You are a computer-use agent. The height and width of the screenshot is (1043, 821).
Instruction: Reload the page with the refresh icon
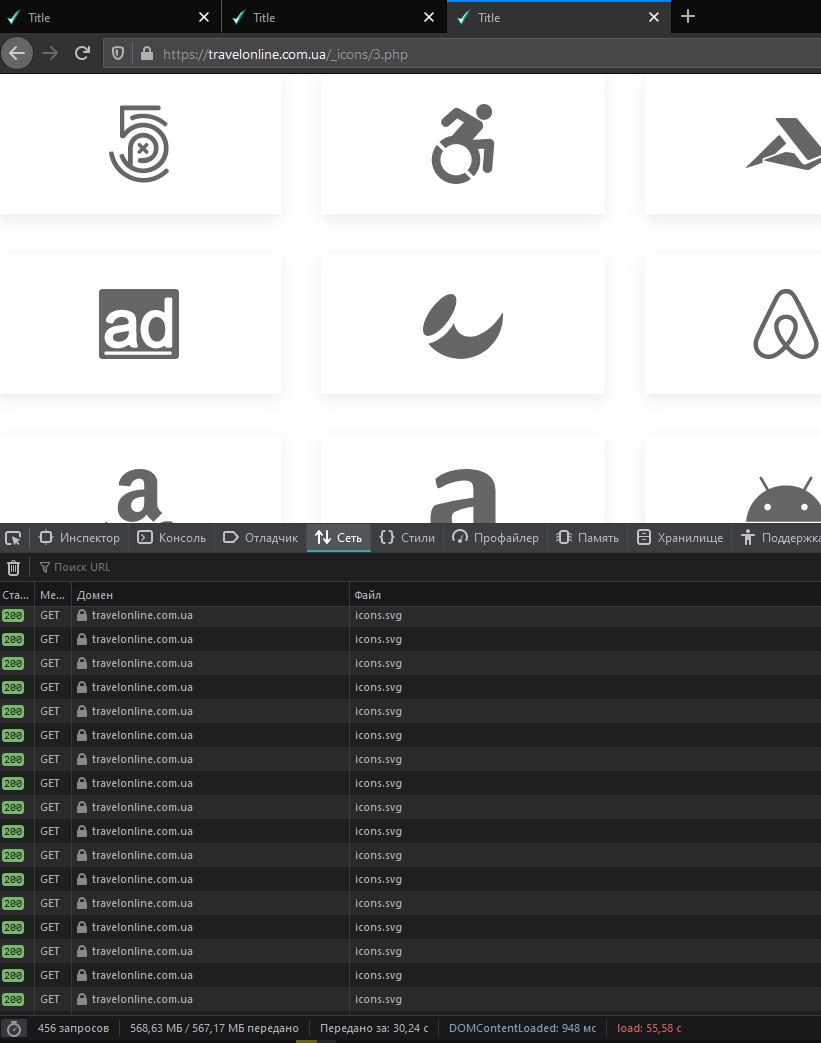pos(82,53)
